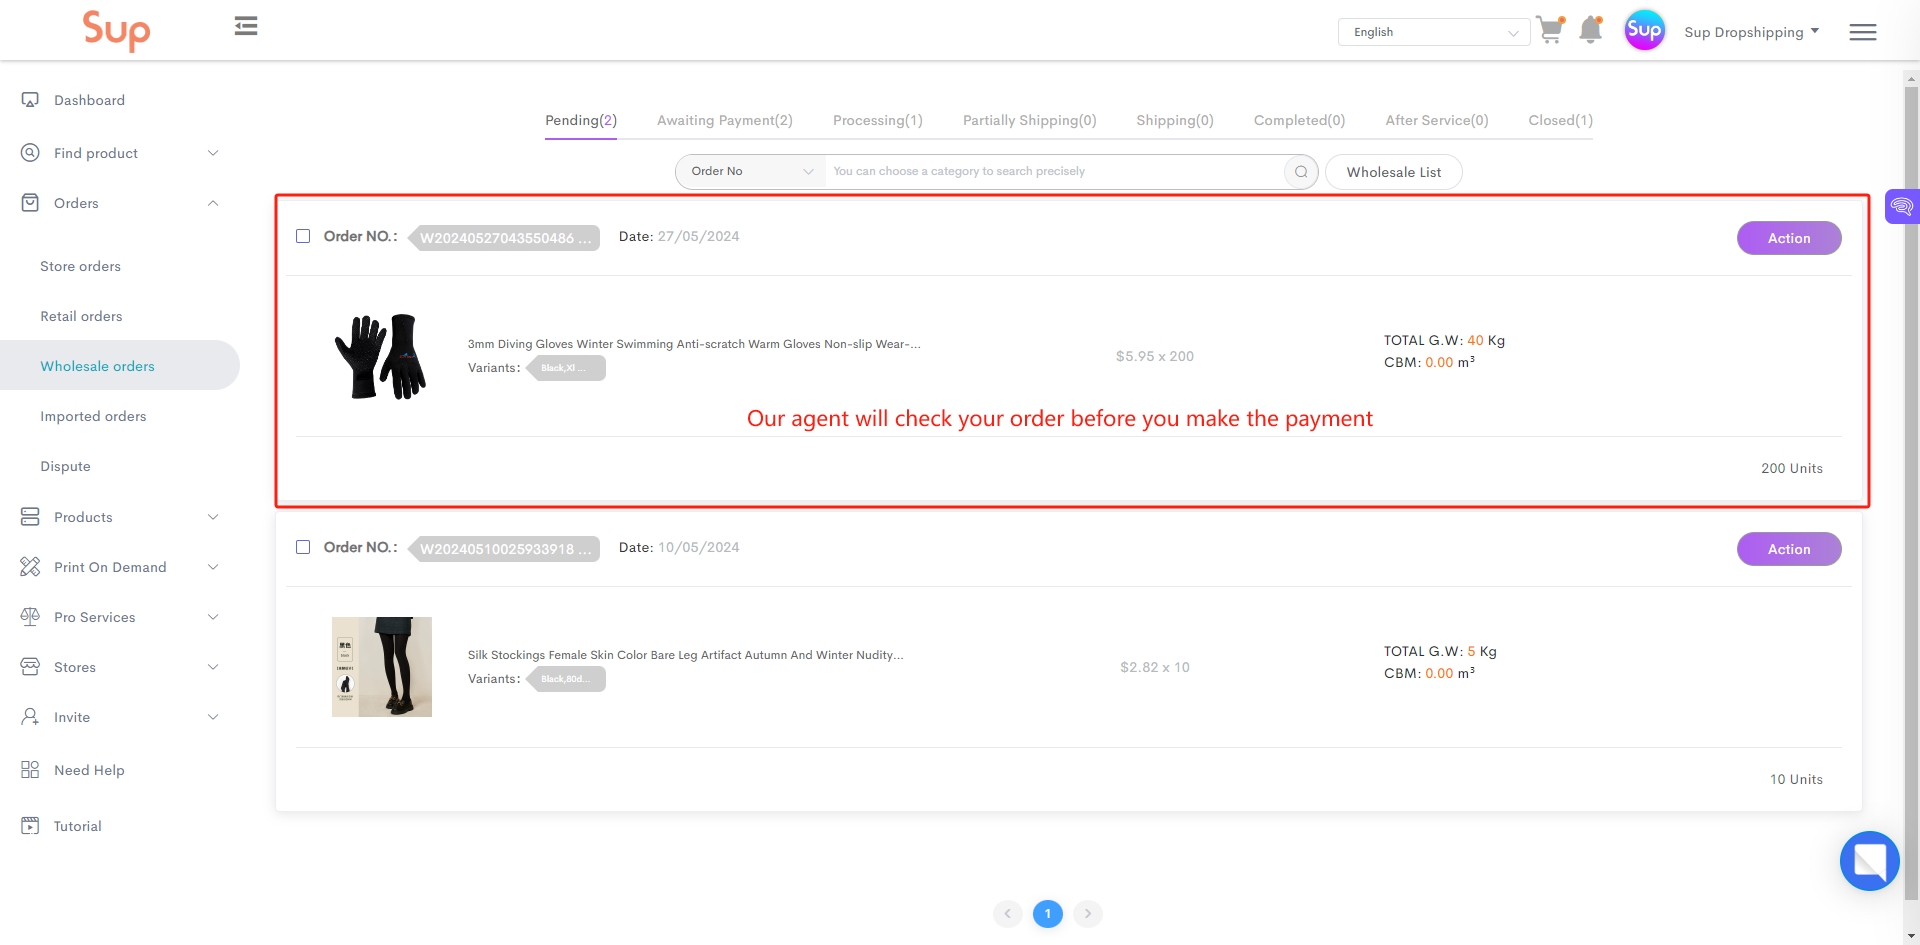Click Action button for stockings order

(1789, 549)
